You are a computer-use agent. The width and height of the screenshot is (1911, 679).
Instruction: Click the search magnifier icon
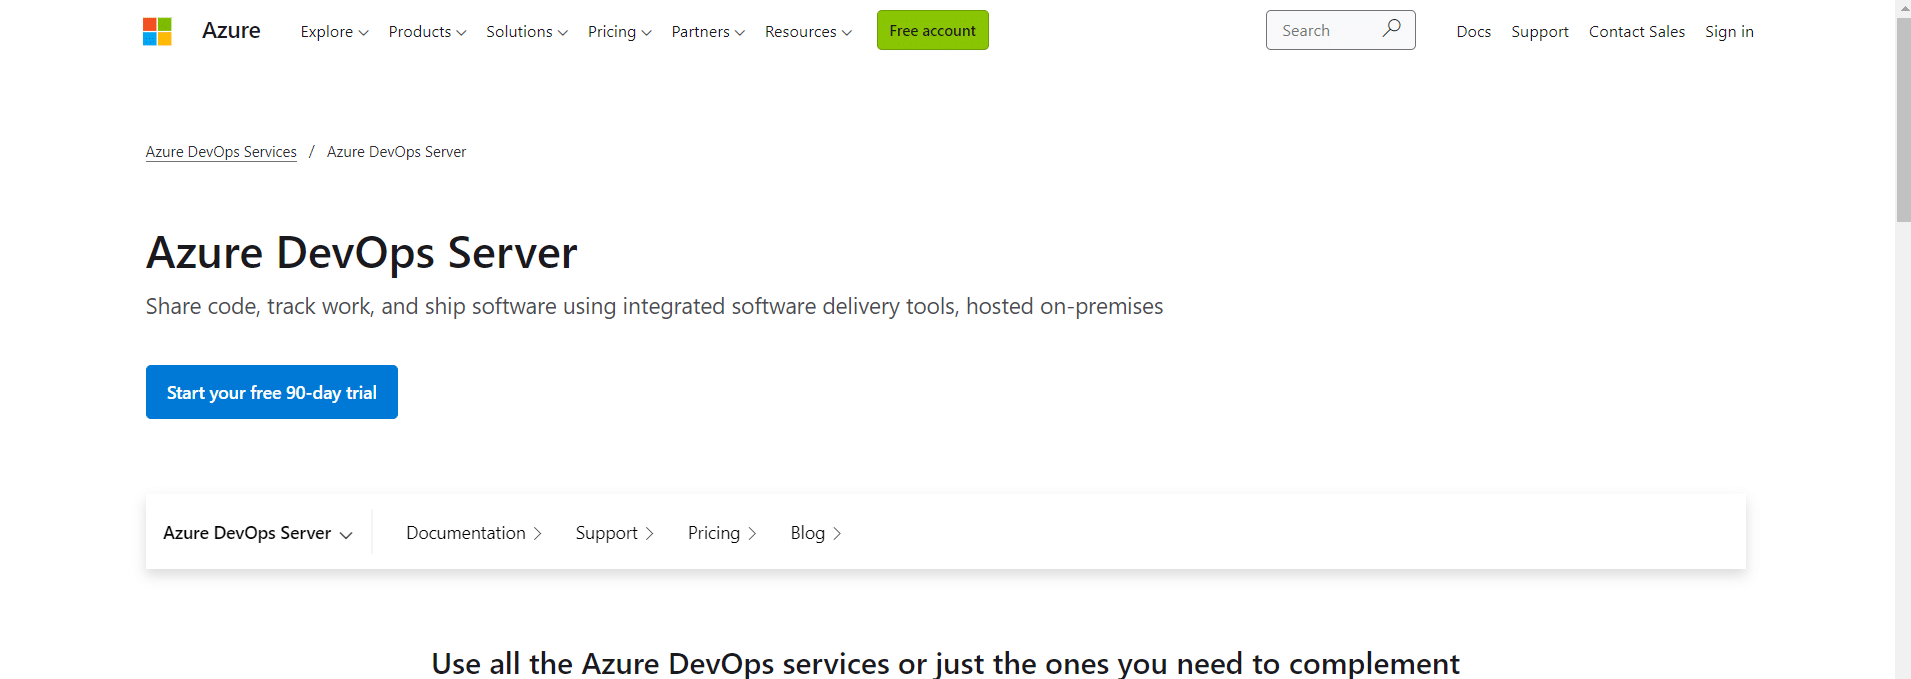(1391, 29)
